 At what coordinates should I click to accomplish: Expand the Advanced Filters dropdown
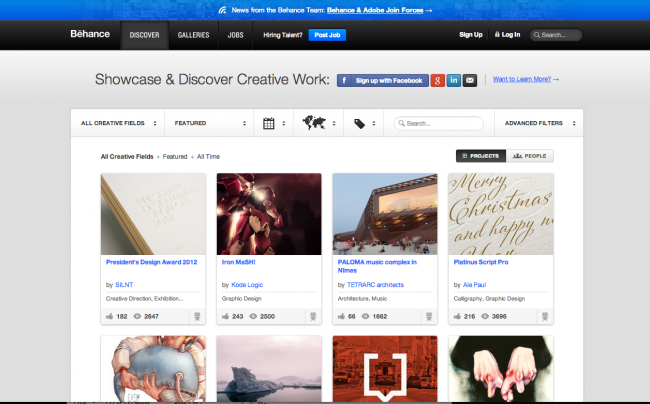539,123
